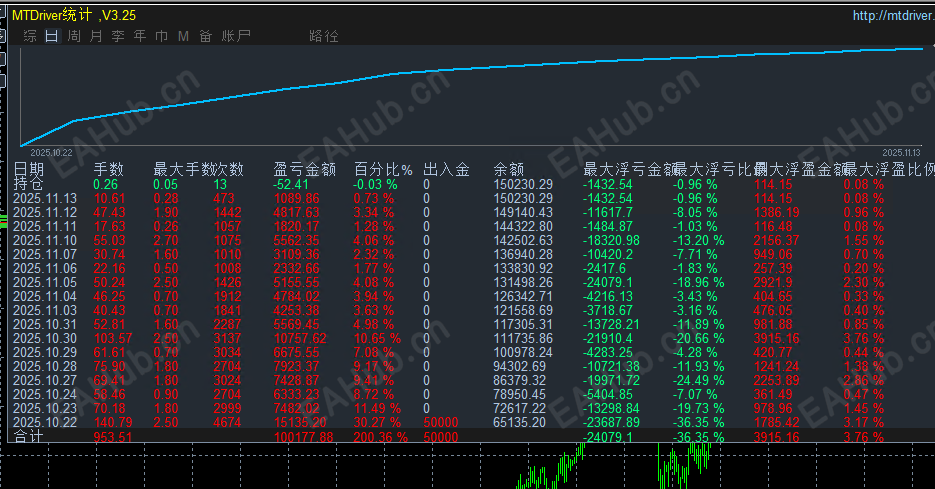Select the 日 daily tab

pos(52,36)
